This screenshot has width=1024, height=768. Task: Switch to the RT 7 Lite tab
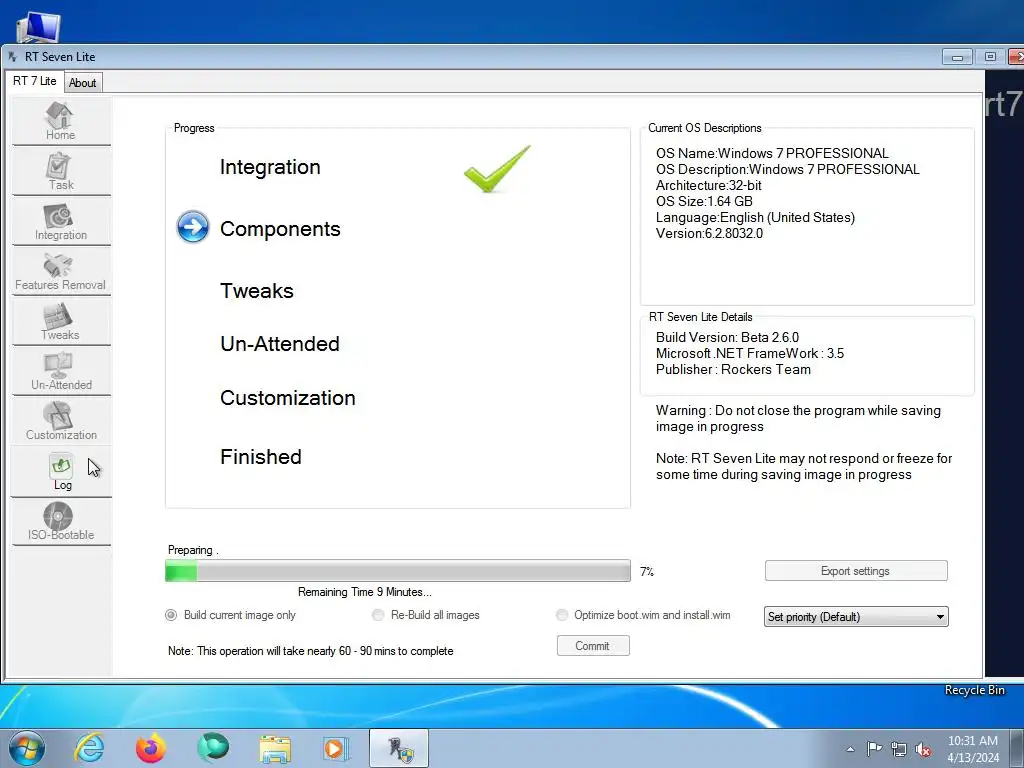pos(35,81)
